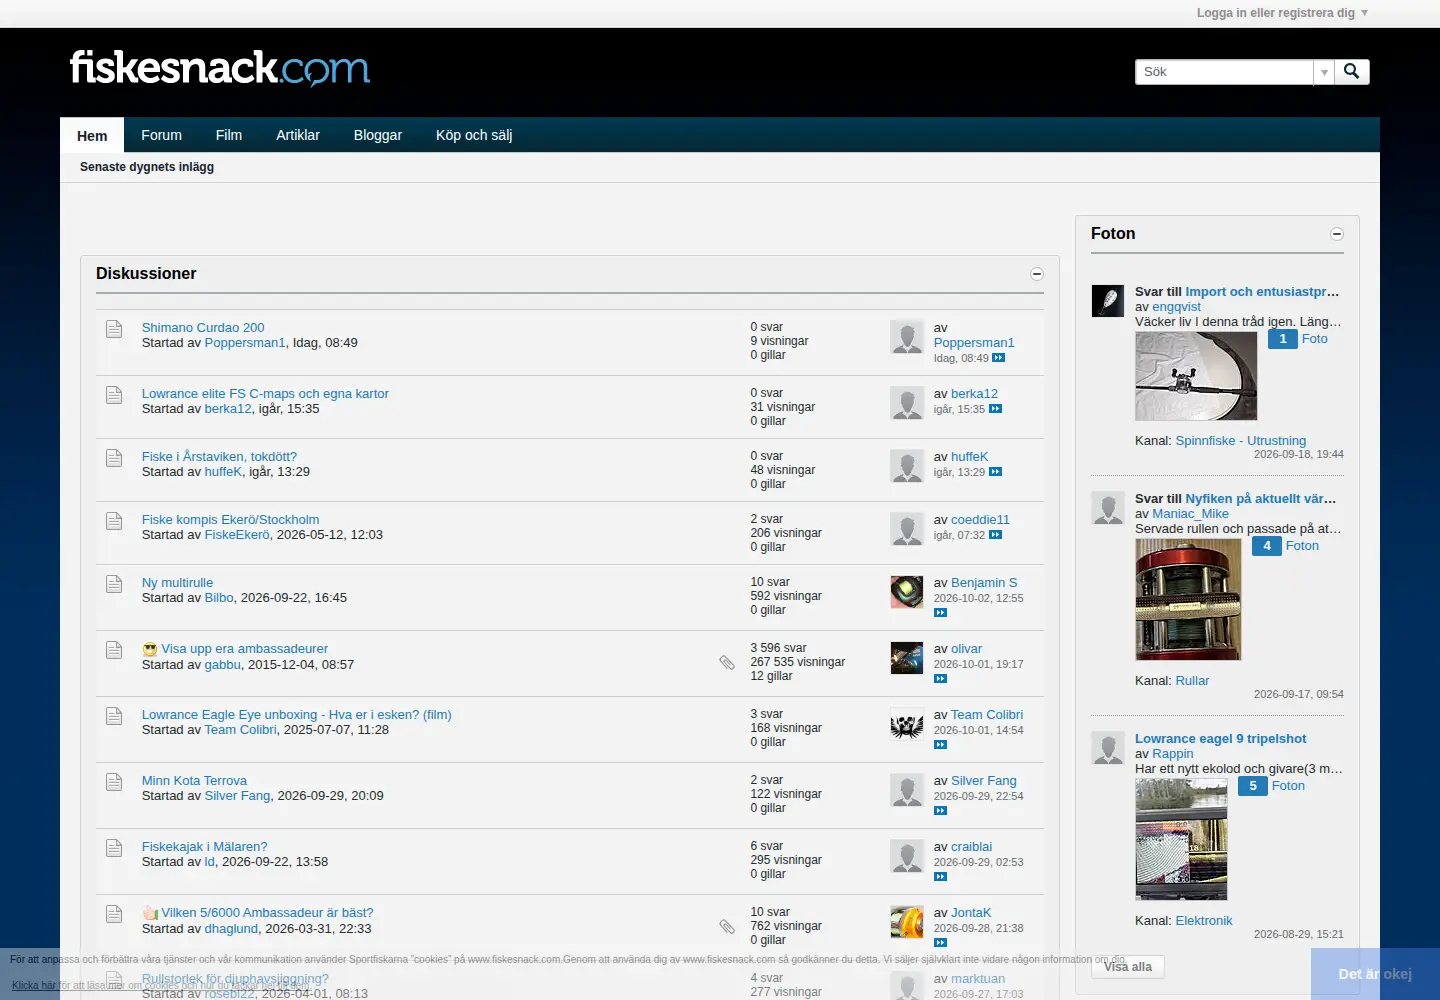Open the Logga in eller registrera dig menu

pyautogui.click(x=1282, y=13)
